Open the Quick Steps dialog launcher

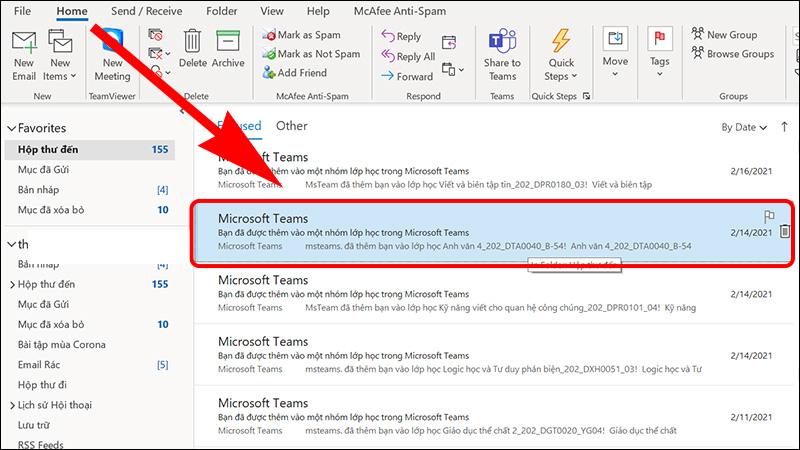(586, 96)
